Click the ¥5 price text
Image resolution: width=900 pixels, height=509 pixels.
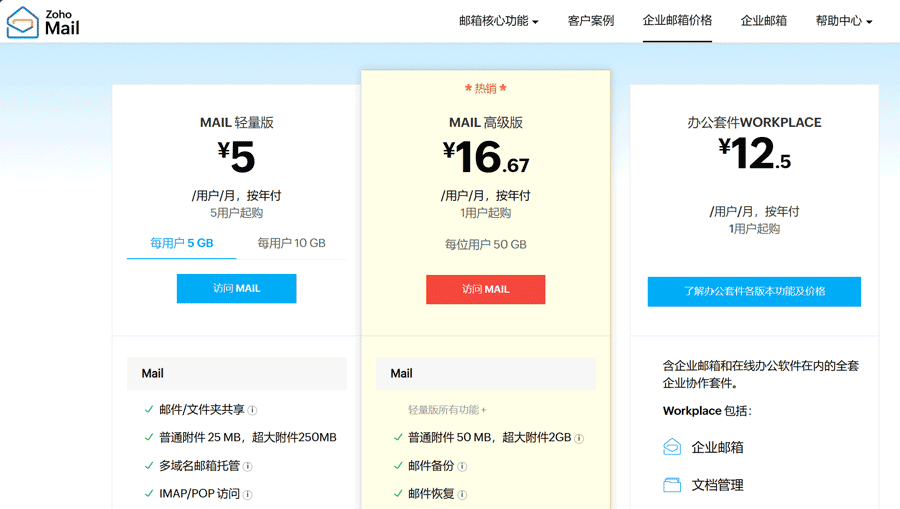coord(236,157)
